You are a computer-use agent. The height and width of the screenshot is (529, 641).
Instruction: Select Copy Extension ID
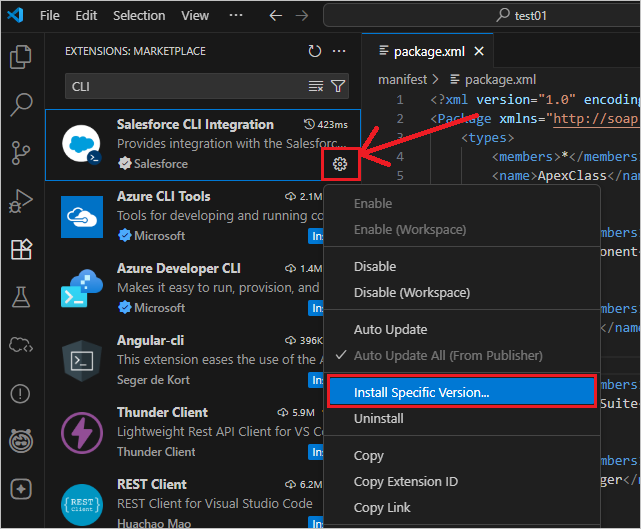click(462, 482)
